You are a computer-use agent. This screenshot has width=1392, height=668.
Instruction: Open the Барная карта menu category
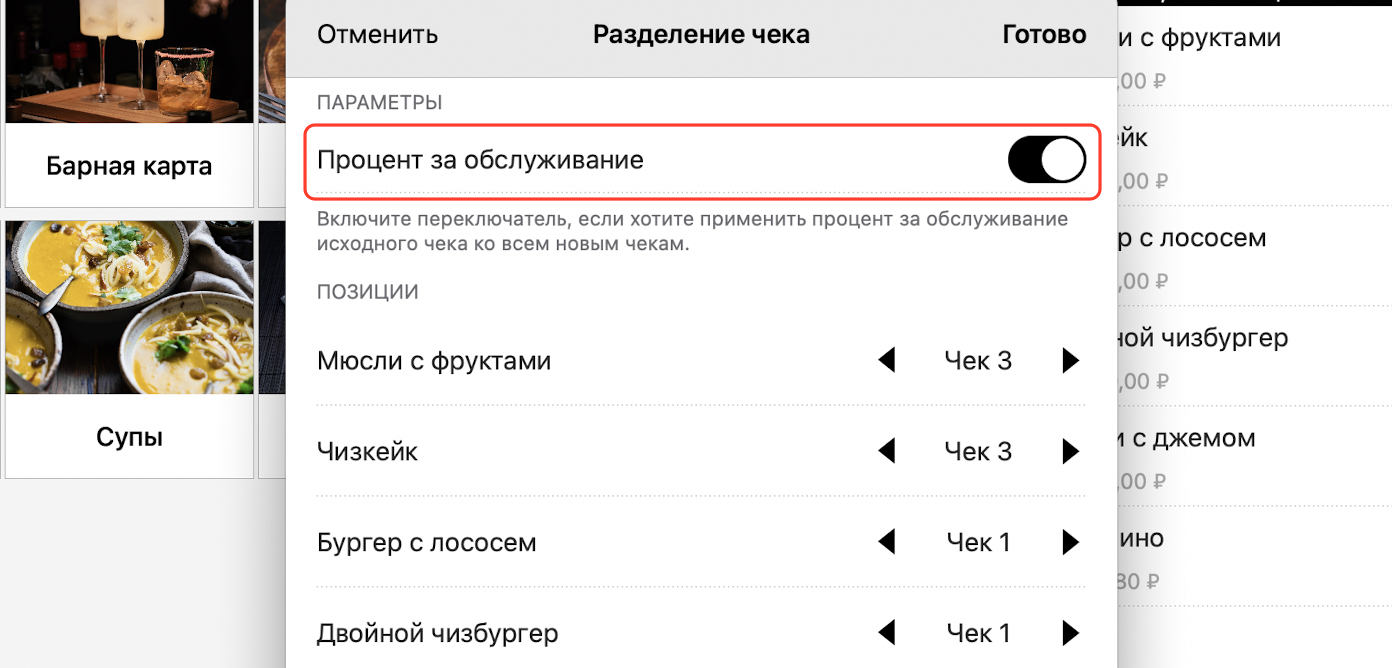tap(129, 165)
